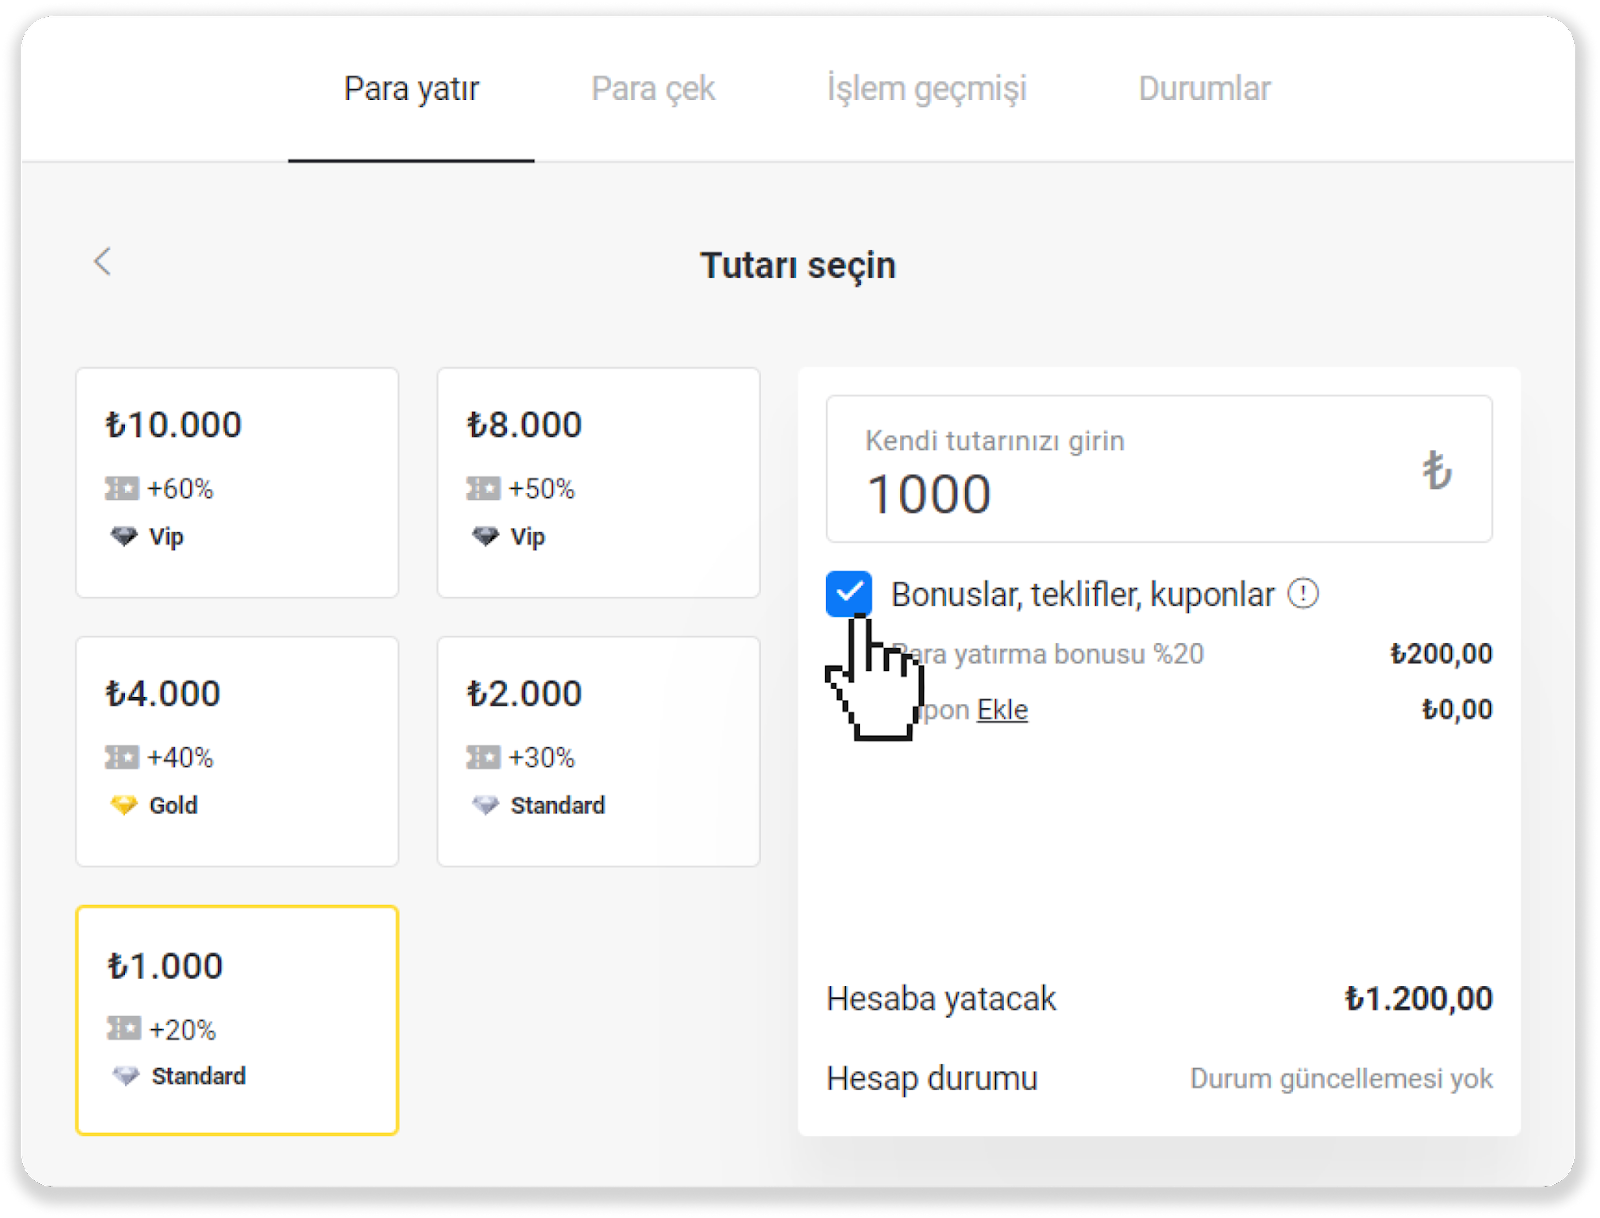Viewport: 1600px width, 1218px height.
Task: Select the highlighted ₺1.000 amount card
Action: click(x=237, y=1020)
